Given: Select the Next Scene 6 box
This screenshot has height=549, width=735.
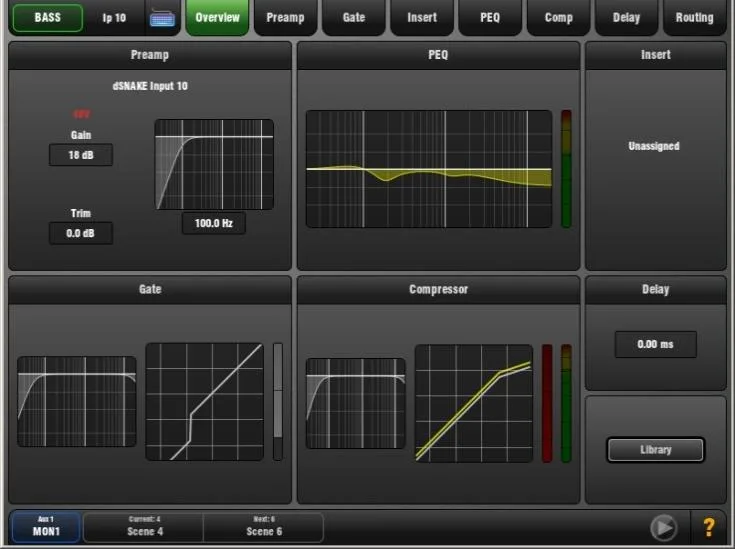Looking at the screenshot, I should point(264,526).
